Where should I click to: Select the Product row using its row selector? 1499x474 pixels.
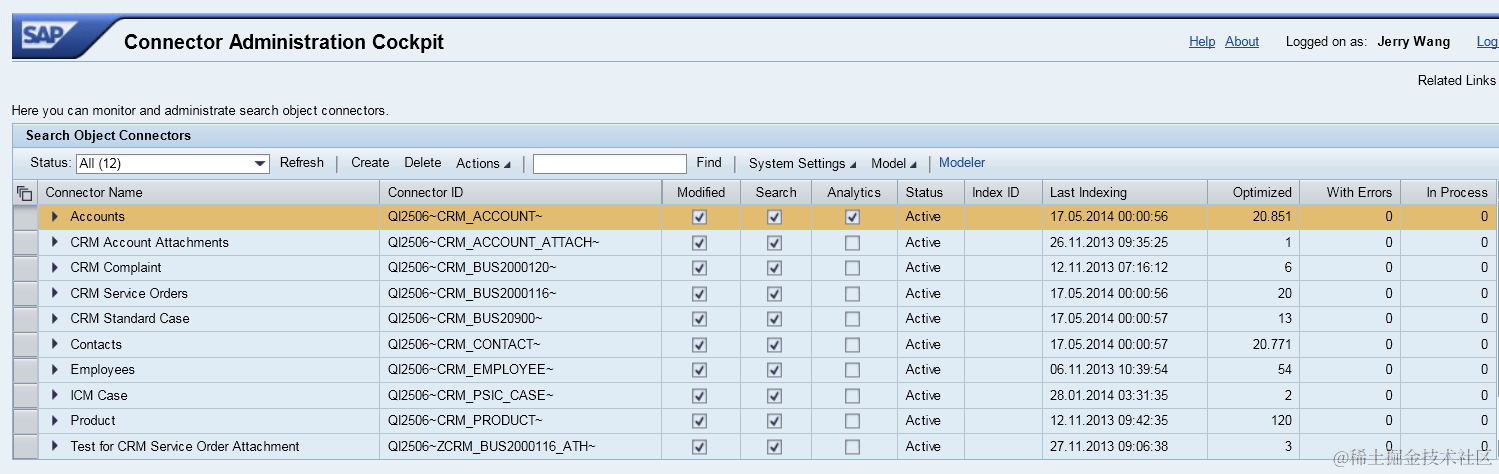[x=25, y=421]
